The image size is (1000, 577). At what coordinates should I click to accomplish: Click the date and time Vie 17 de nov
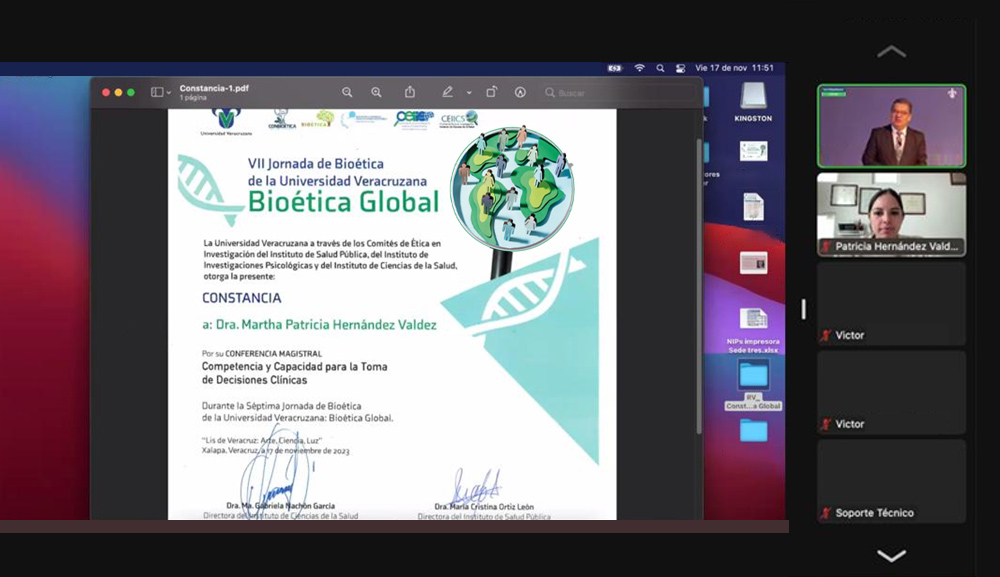(734, 68)
